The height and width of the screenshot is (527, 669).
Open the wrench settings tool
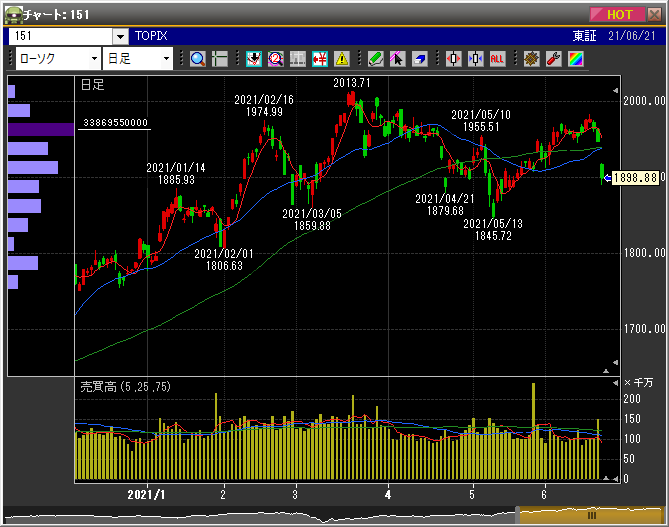553,58
